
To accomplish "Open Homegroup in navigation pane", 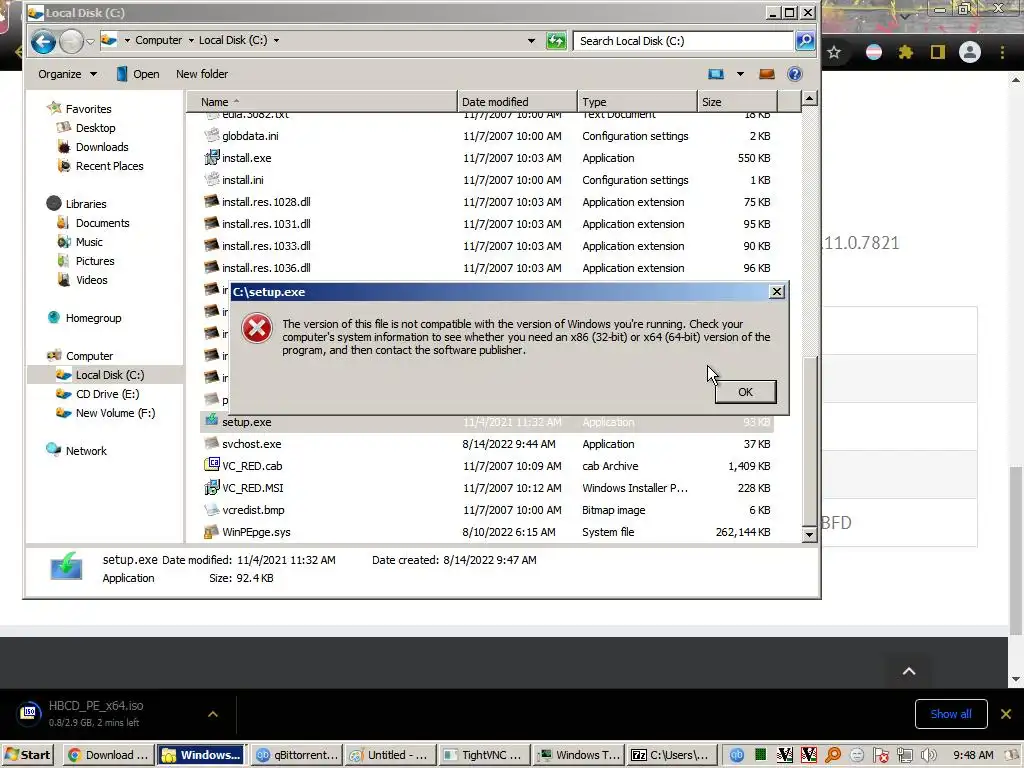I will coord(93,318).
